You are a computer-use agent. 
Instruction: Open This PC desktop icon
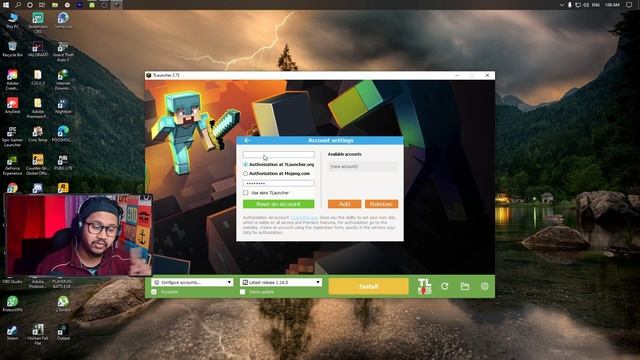pos(13,20)
